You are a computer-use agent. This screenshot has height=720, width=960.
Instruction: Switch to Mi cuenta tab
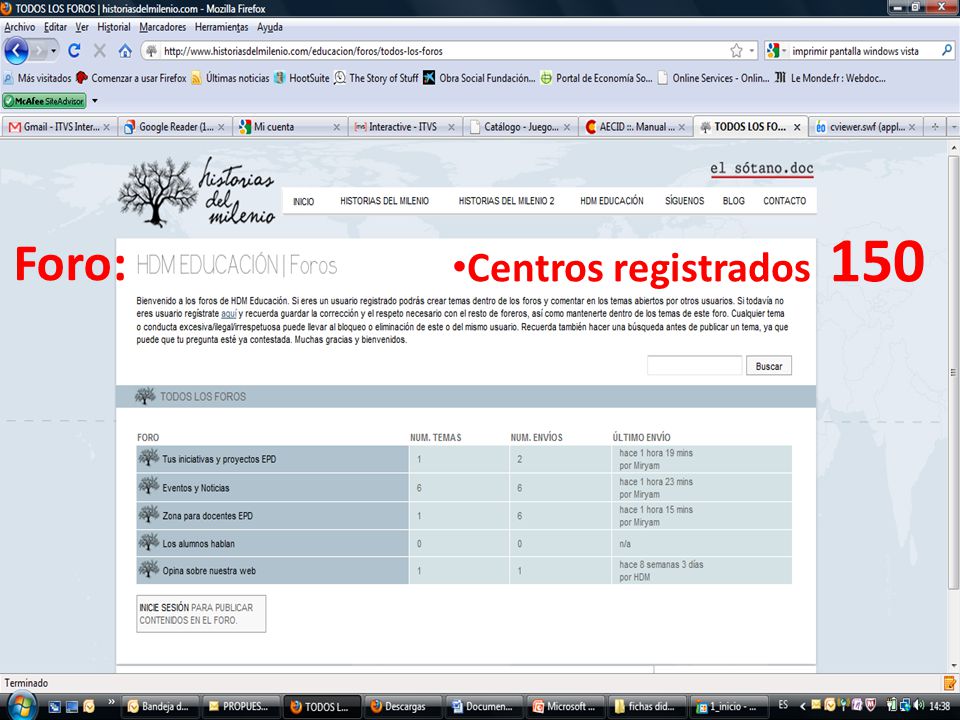click(x=290, y=127)
